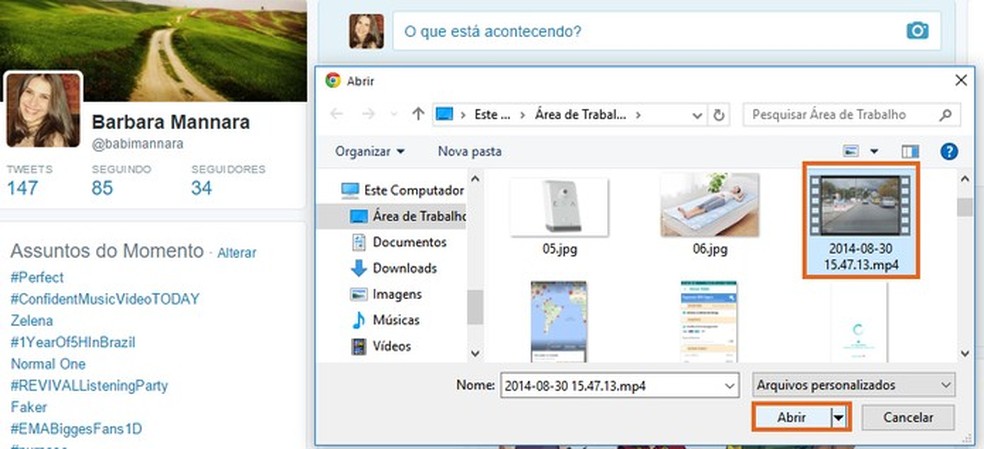Open #REVIVALListeningParty trend

click(89, 386)
